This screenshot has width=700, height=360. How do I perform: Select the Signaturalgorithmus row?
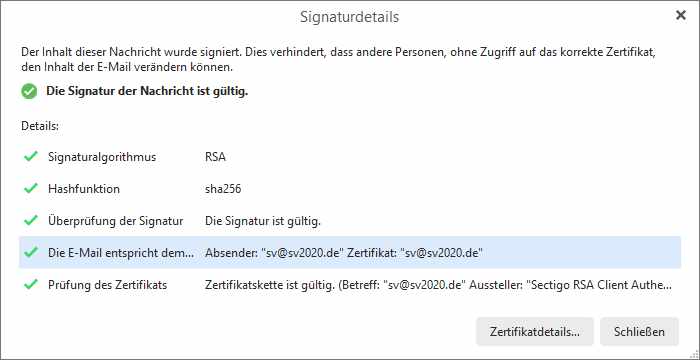(350, 157)
